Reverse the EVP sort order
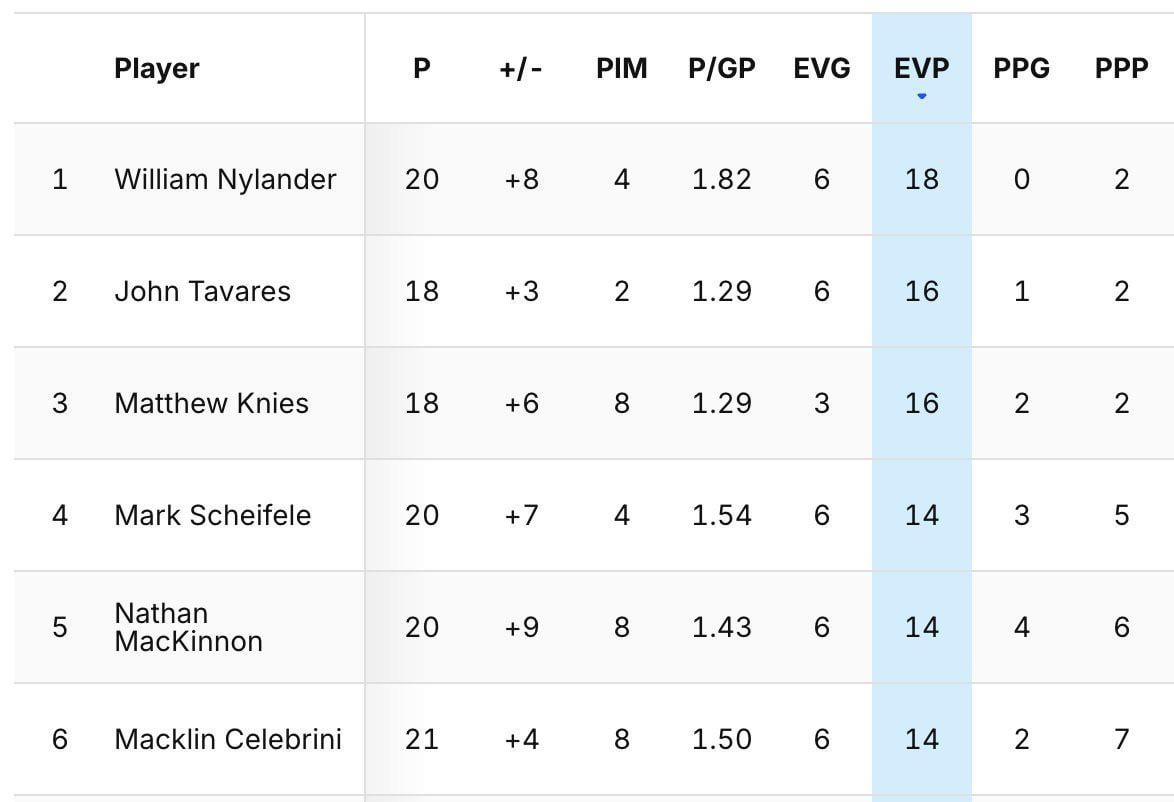1174x802 pixels. 919,68
